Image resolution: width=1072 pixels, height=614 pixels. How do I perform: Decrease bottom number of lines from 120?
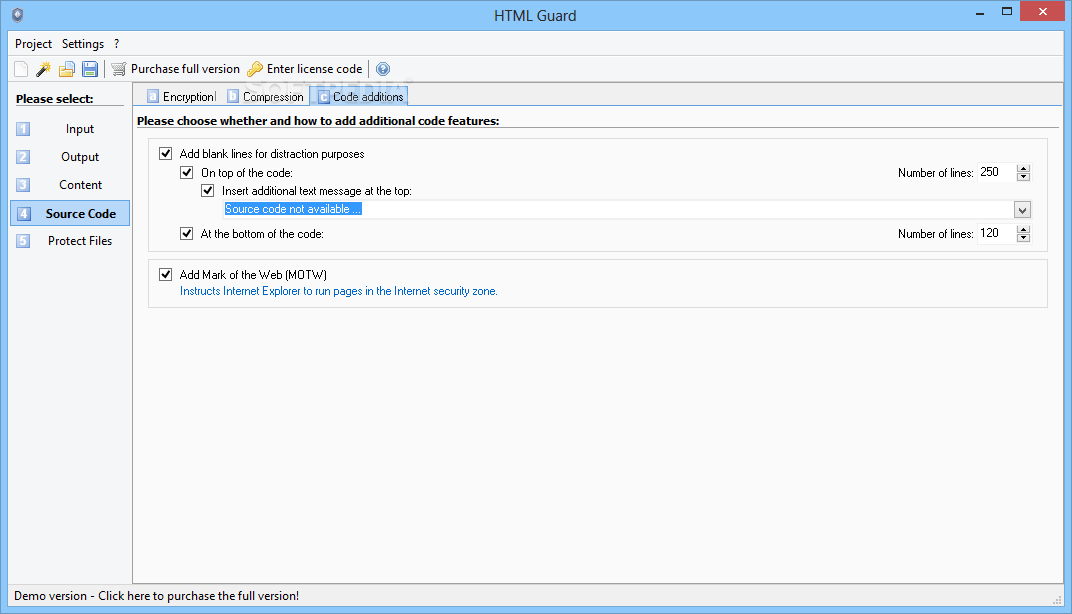pos(1023,238)
